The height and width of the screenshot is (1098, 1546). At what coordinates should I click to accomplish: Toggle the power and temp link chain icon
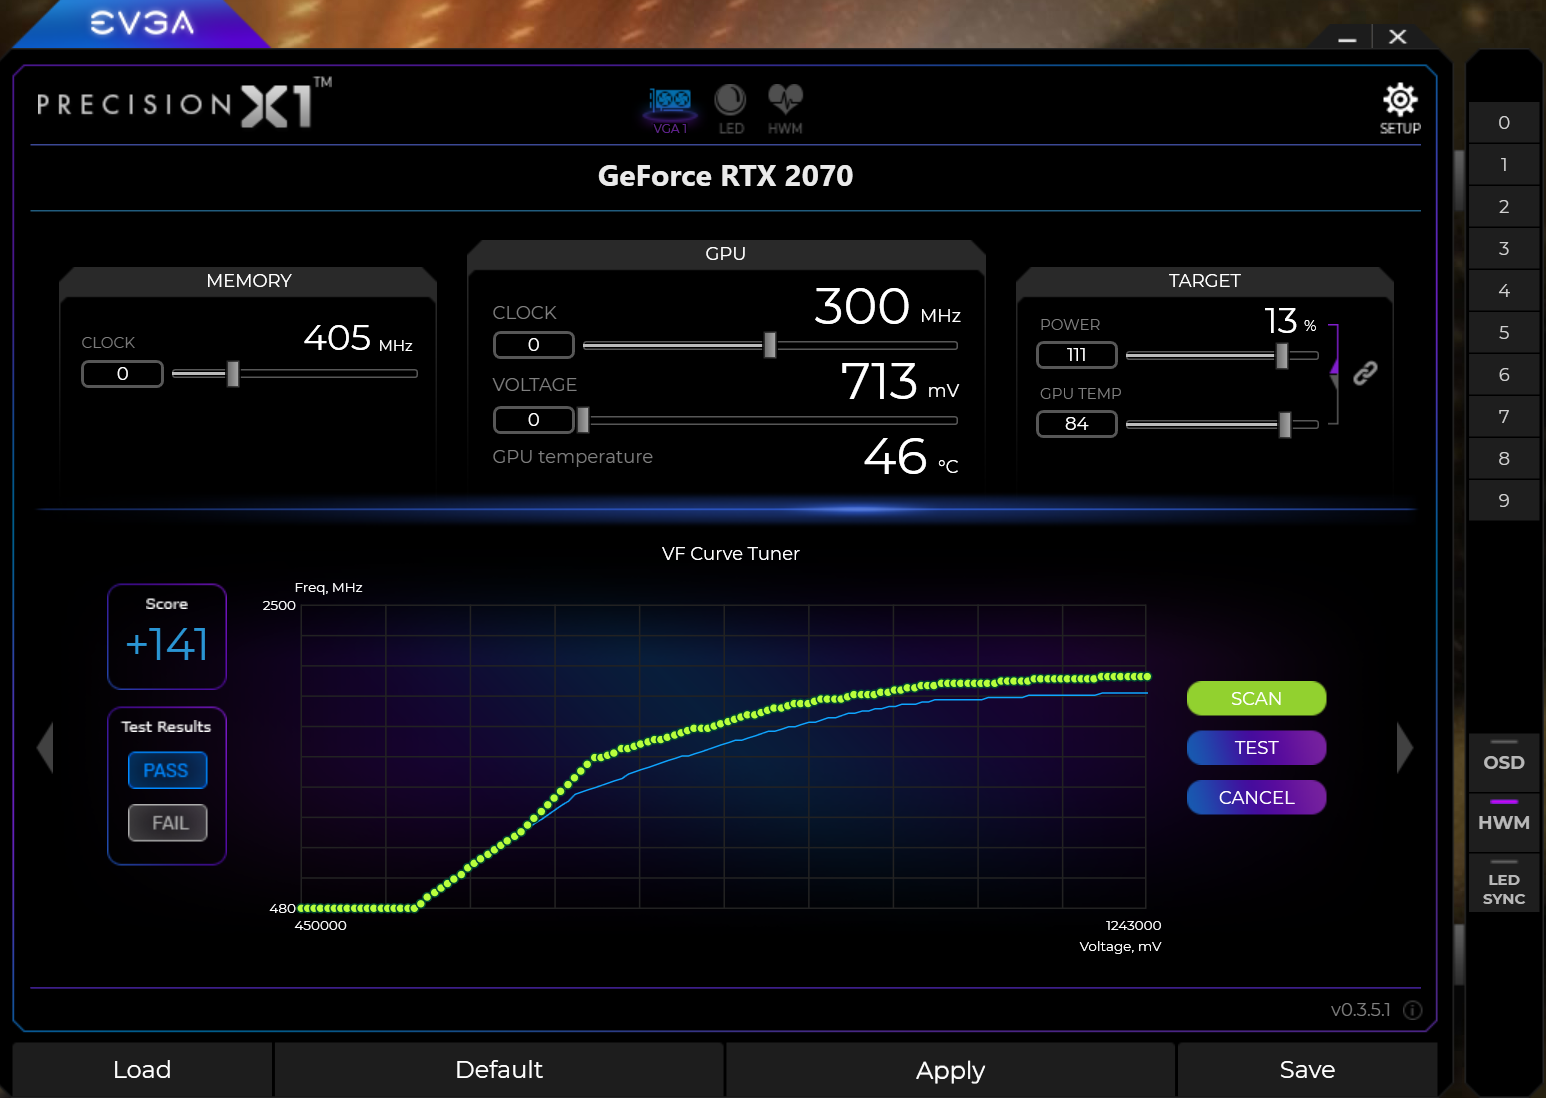click(1365, 373)
